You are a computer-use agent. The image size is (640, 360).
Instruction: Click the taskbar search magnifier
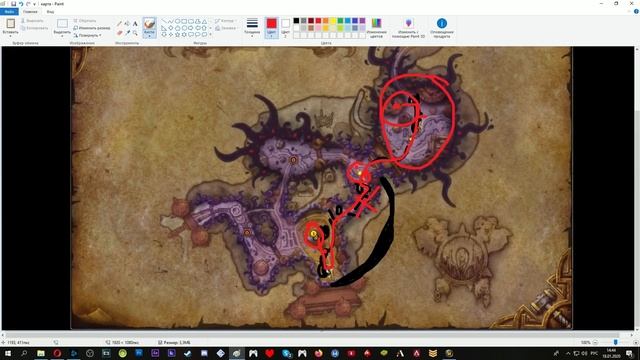point(24,353)
